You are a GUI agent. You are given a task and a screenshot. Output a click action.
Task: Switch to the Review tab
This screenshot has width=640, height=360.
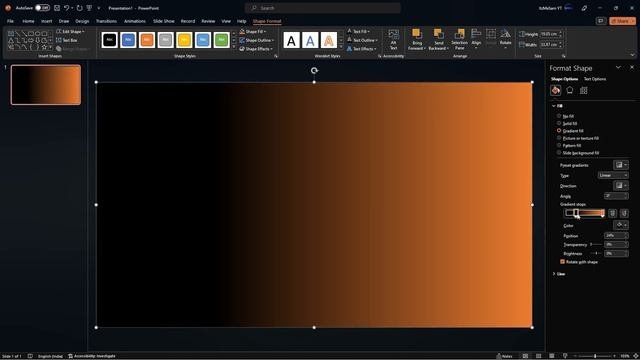208,21
